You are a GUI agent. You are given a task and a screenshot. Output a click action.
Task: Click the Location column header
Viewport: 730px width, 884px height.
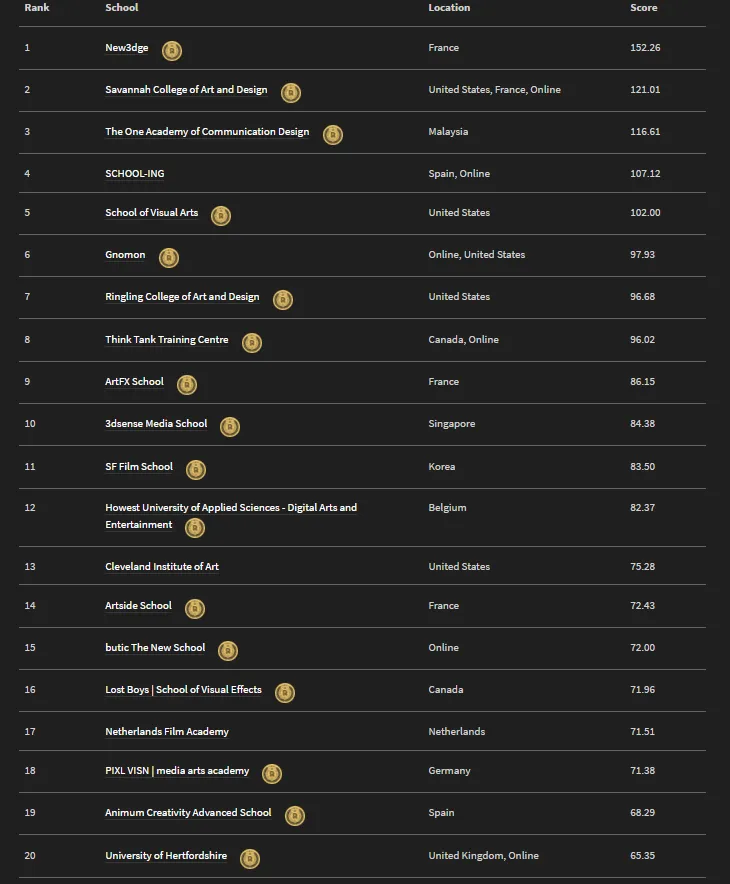(x=449, y=8)
